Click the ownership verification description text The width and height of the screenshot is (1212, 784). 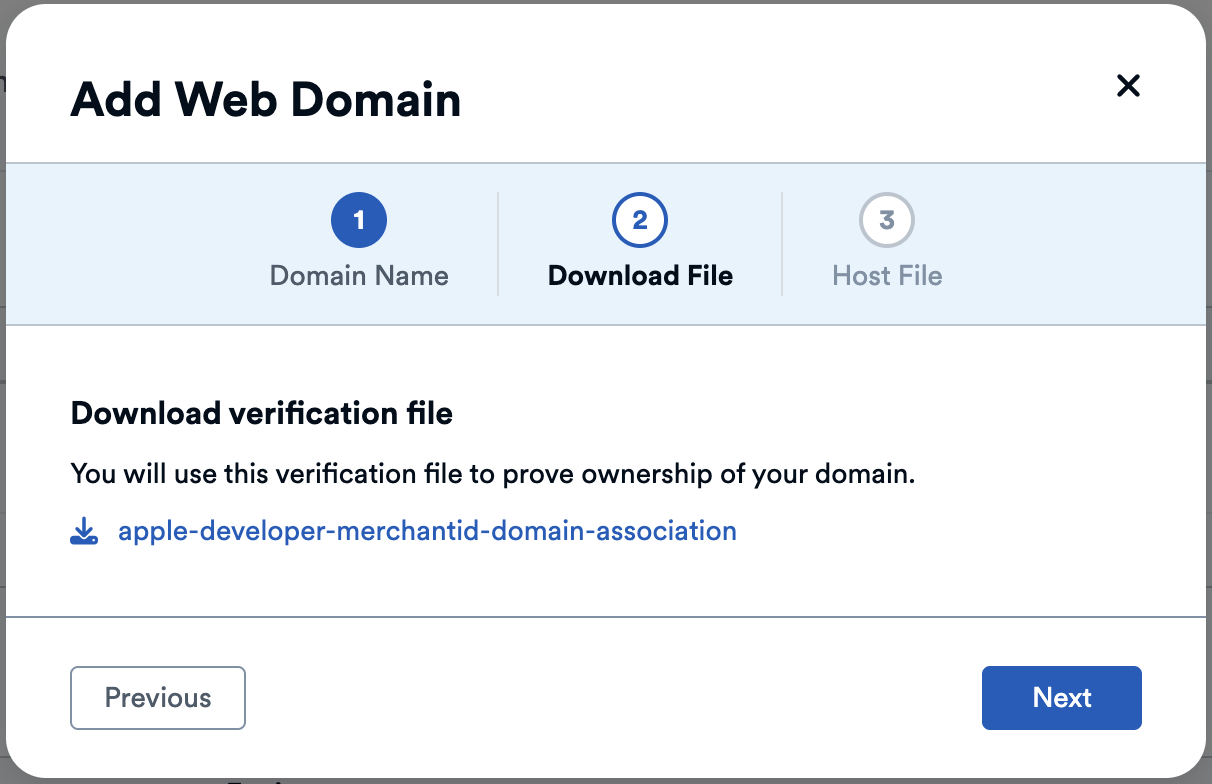493,474
